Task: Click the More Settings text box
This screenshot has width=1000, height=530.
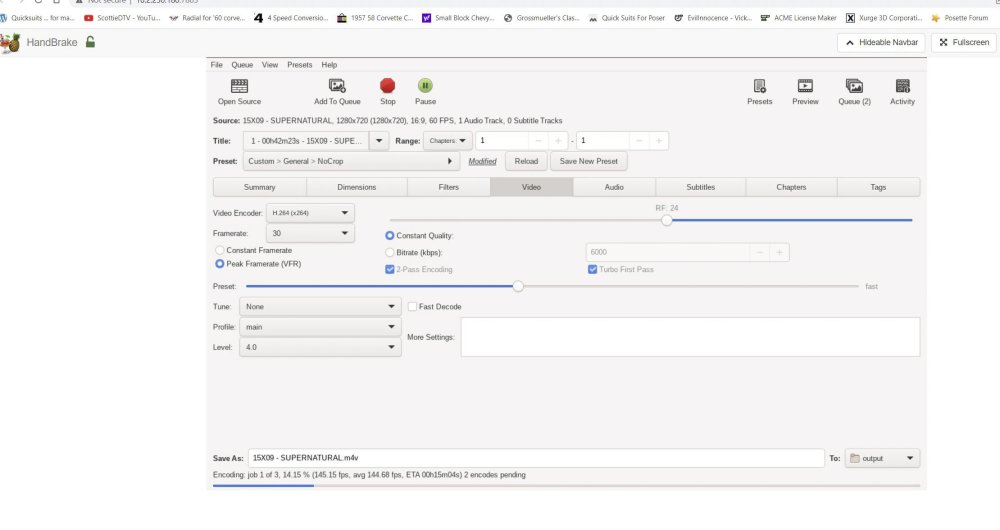Action: click(690, 337)
